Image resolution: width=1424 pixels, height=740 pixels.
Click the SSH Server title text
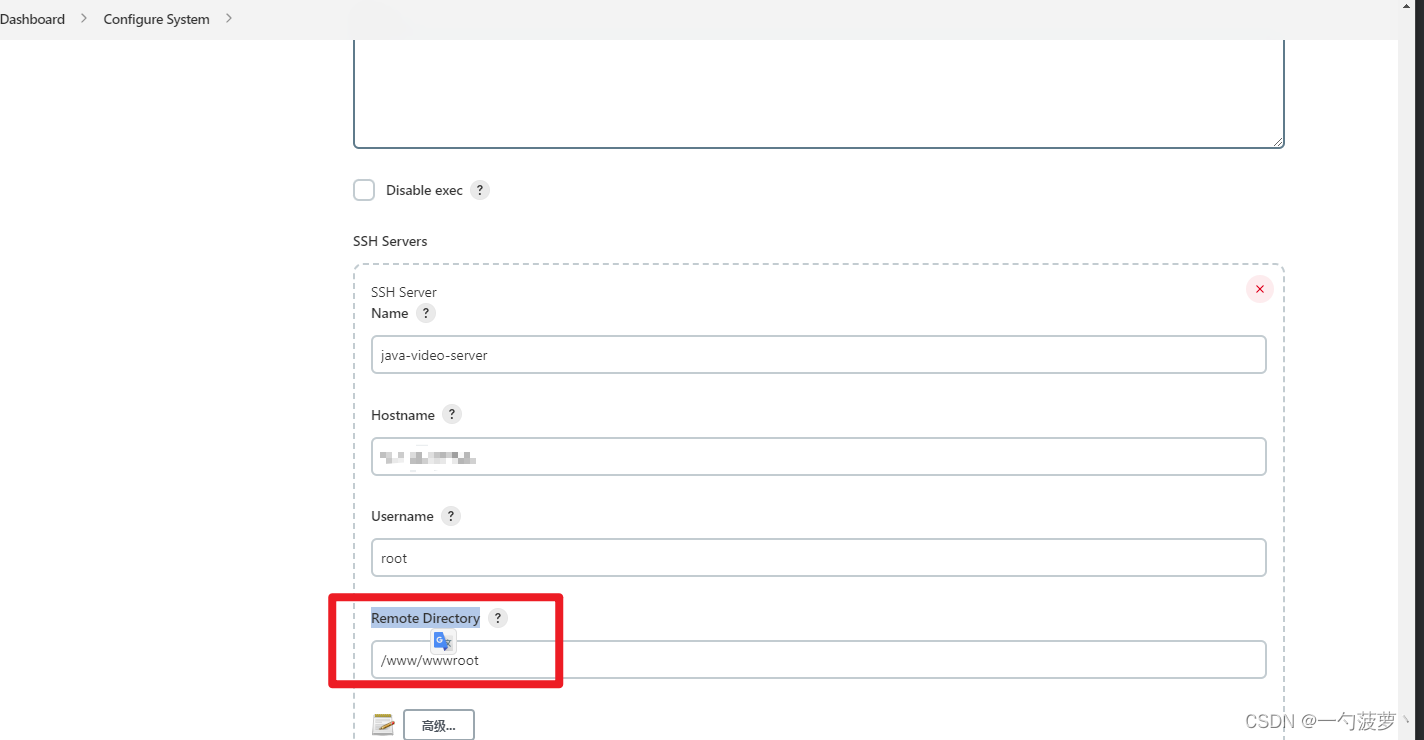tap(404, 292)
